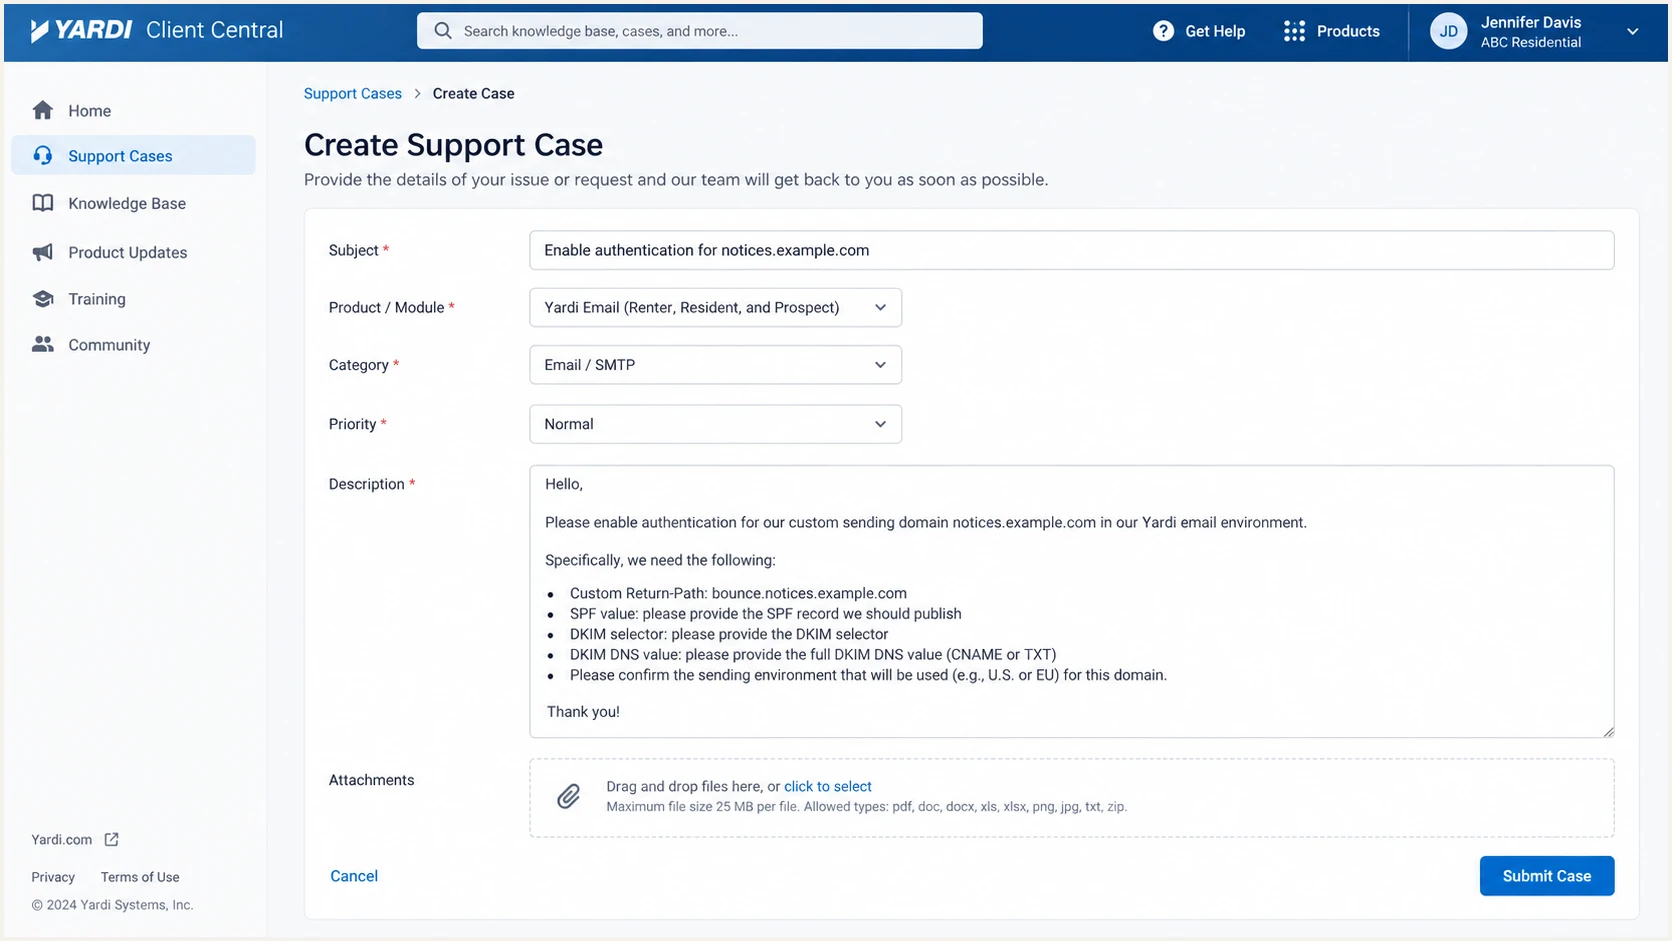Screen dimensions: 1672x941
Task: Open the Product / Module dropdown
Action: tap(715, 307)
